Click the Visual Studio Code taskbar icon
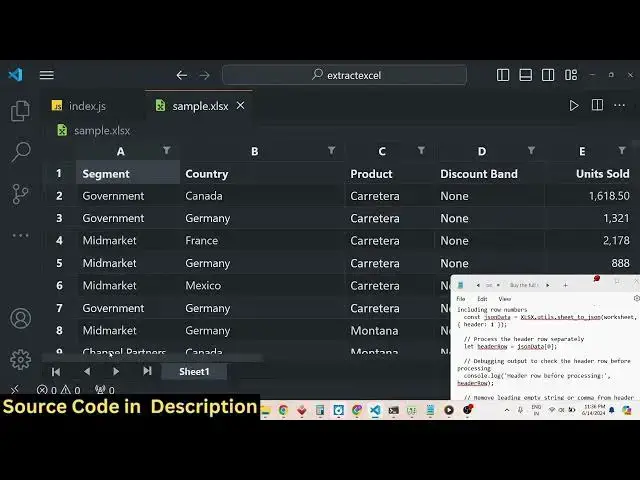The height and width of the screenshot is (480, 640). pyautogui.click(x=375, y=410)
